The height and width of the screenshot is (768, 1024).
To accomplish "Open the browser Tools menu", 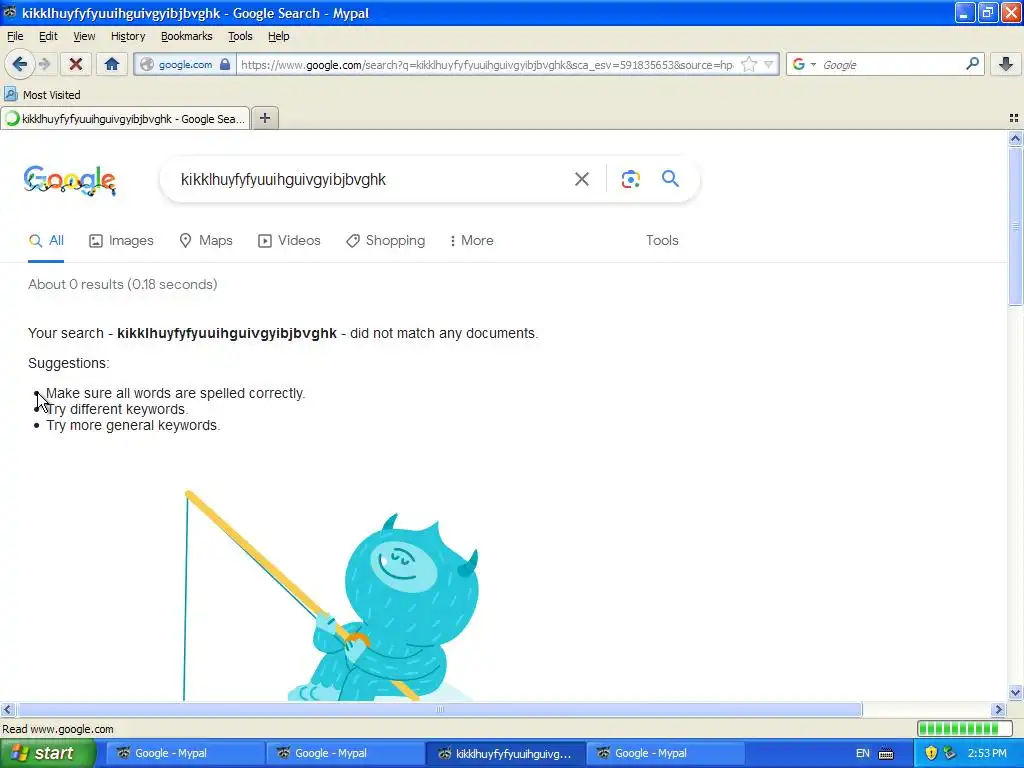I will click(x=240, y=36).
